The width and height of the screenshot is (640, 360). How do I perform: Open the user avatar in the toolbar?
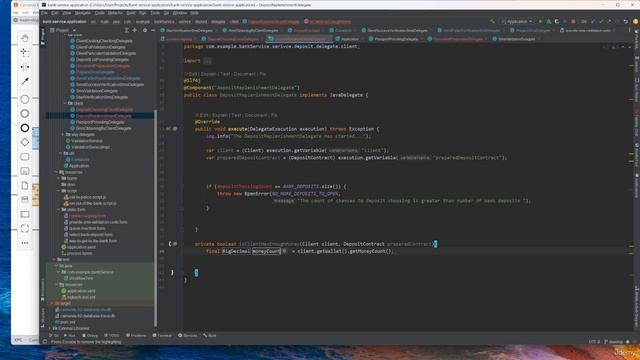636,21
